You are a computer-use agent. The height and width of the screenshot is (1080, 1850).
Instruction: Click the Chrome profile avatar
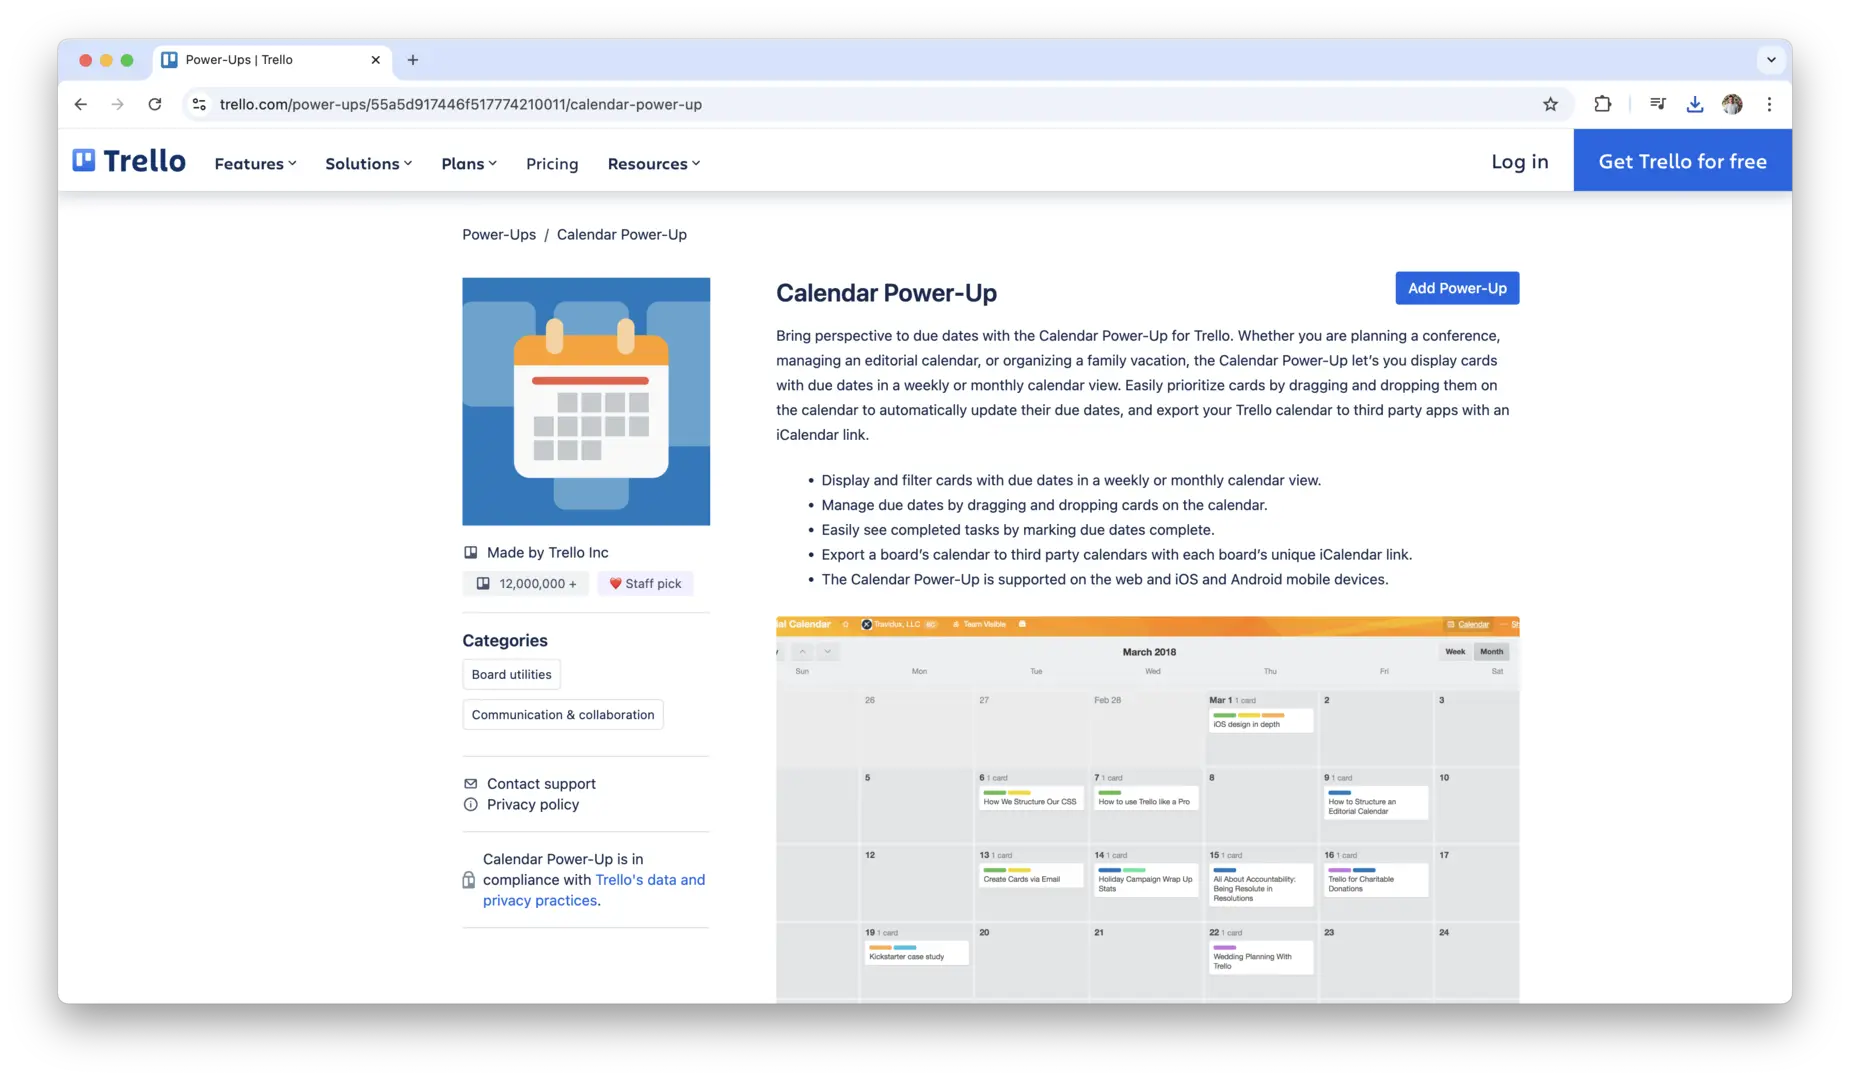point(1732,104)
